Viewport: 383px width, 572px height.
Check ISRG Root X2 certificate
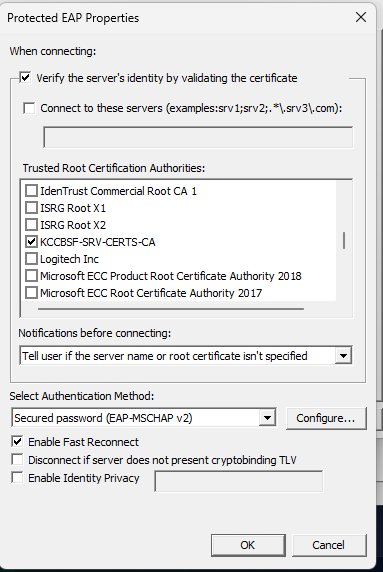[x=31, y=225]
